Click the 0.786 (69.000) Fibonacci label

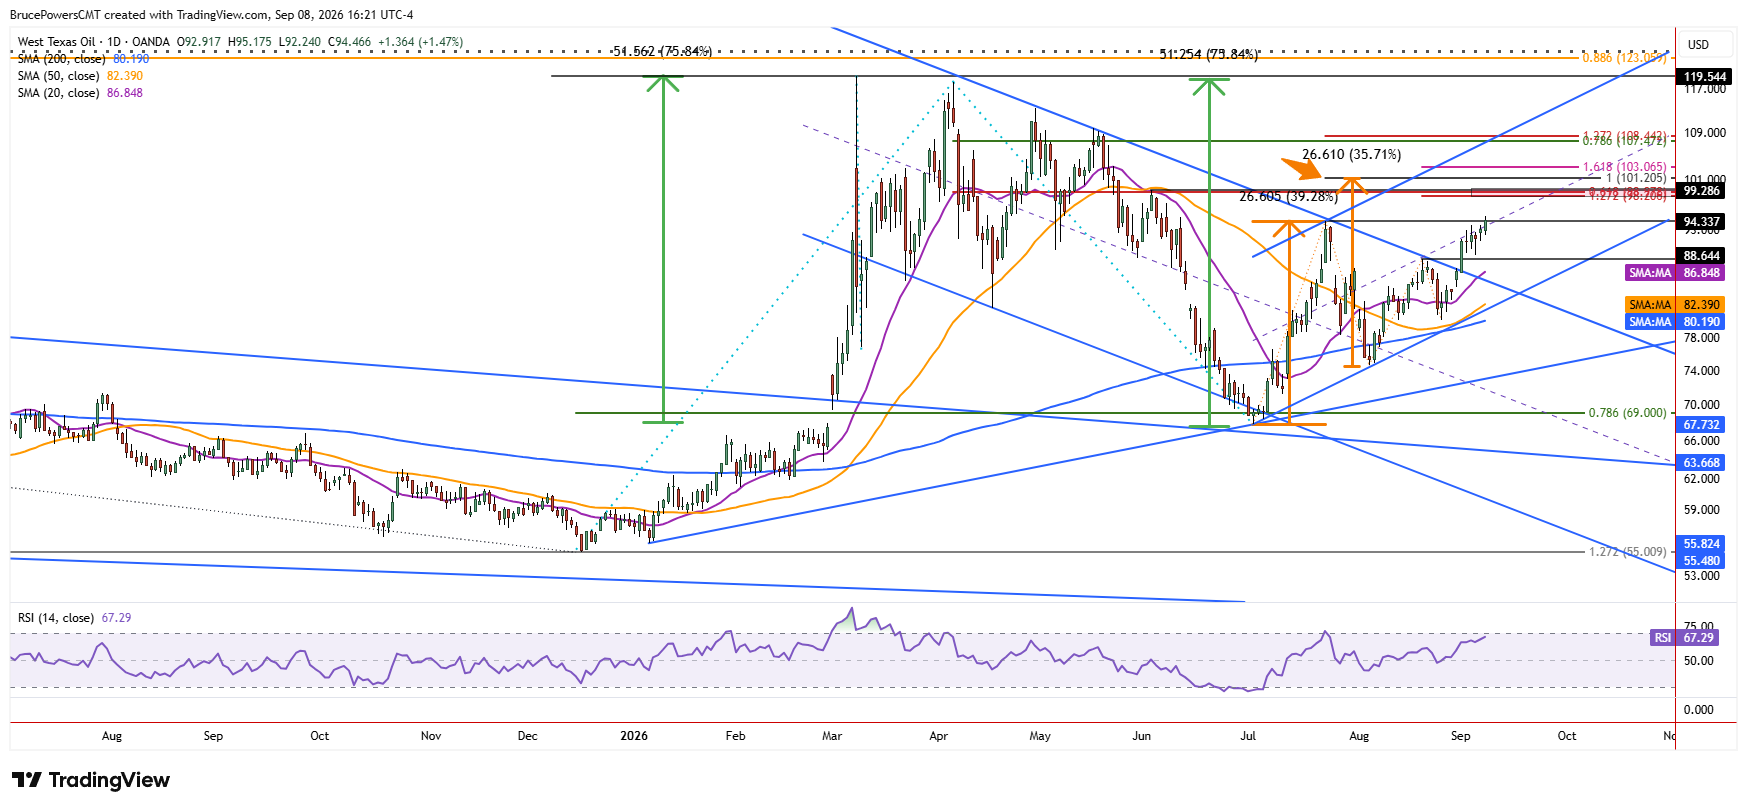coord(1627,413)
